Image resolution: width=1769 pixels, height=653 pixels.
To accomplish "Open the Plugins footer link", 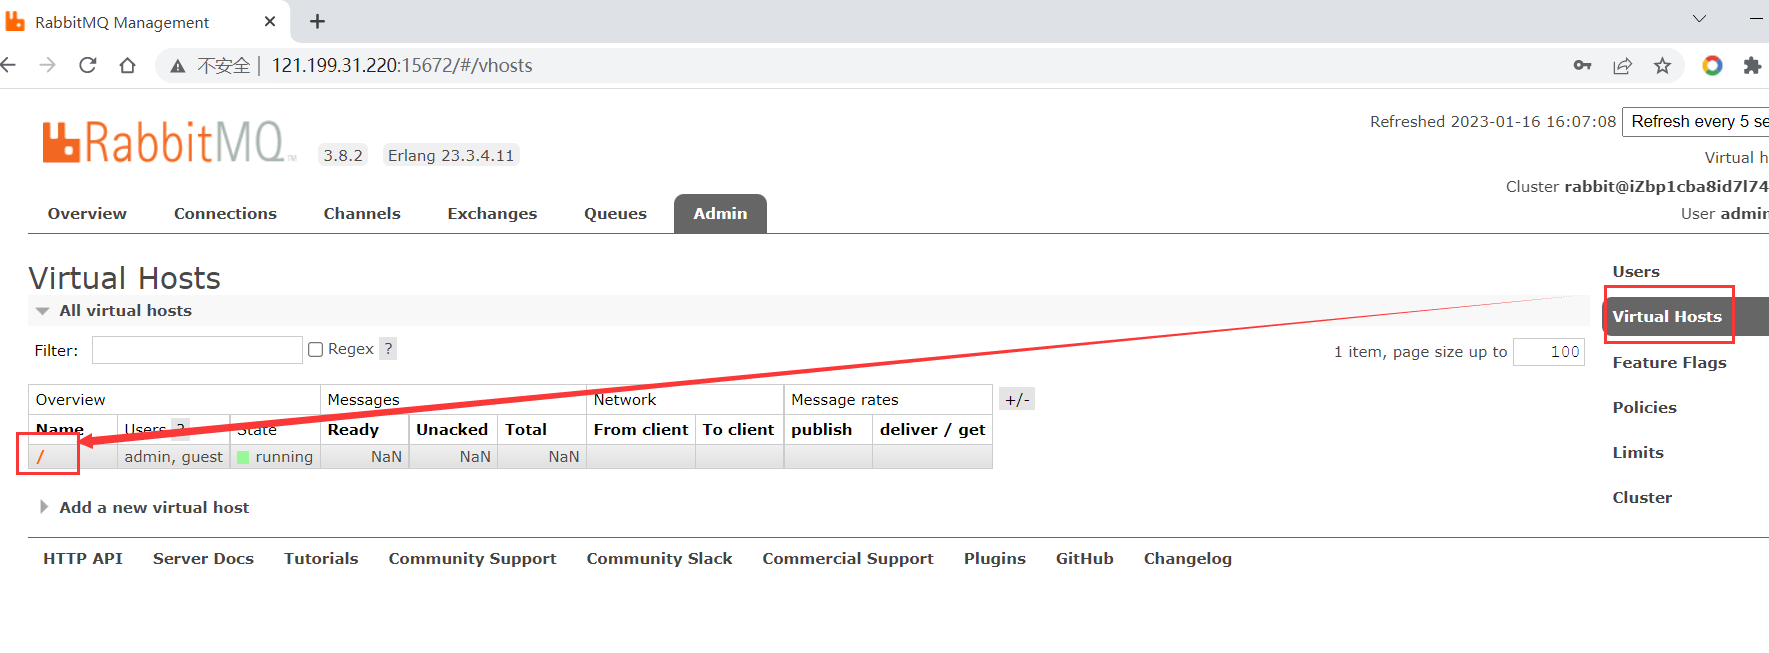I will click(x=995, y=558).
